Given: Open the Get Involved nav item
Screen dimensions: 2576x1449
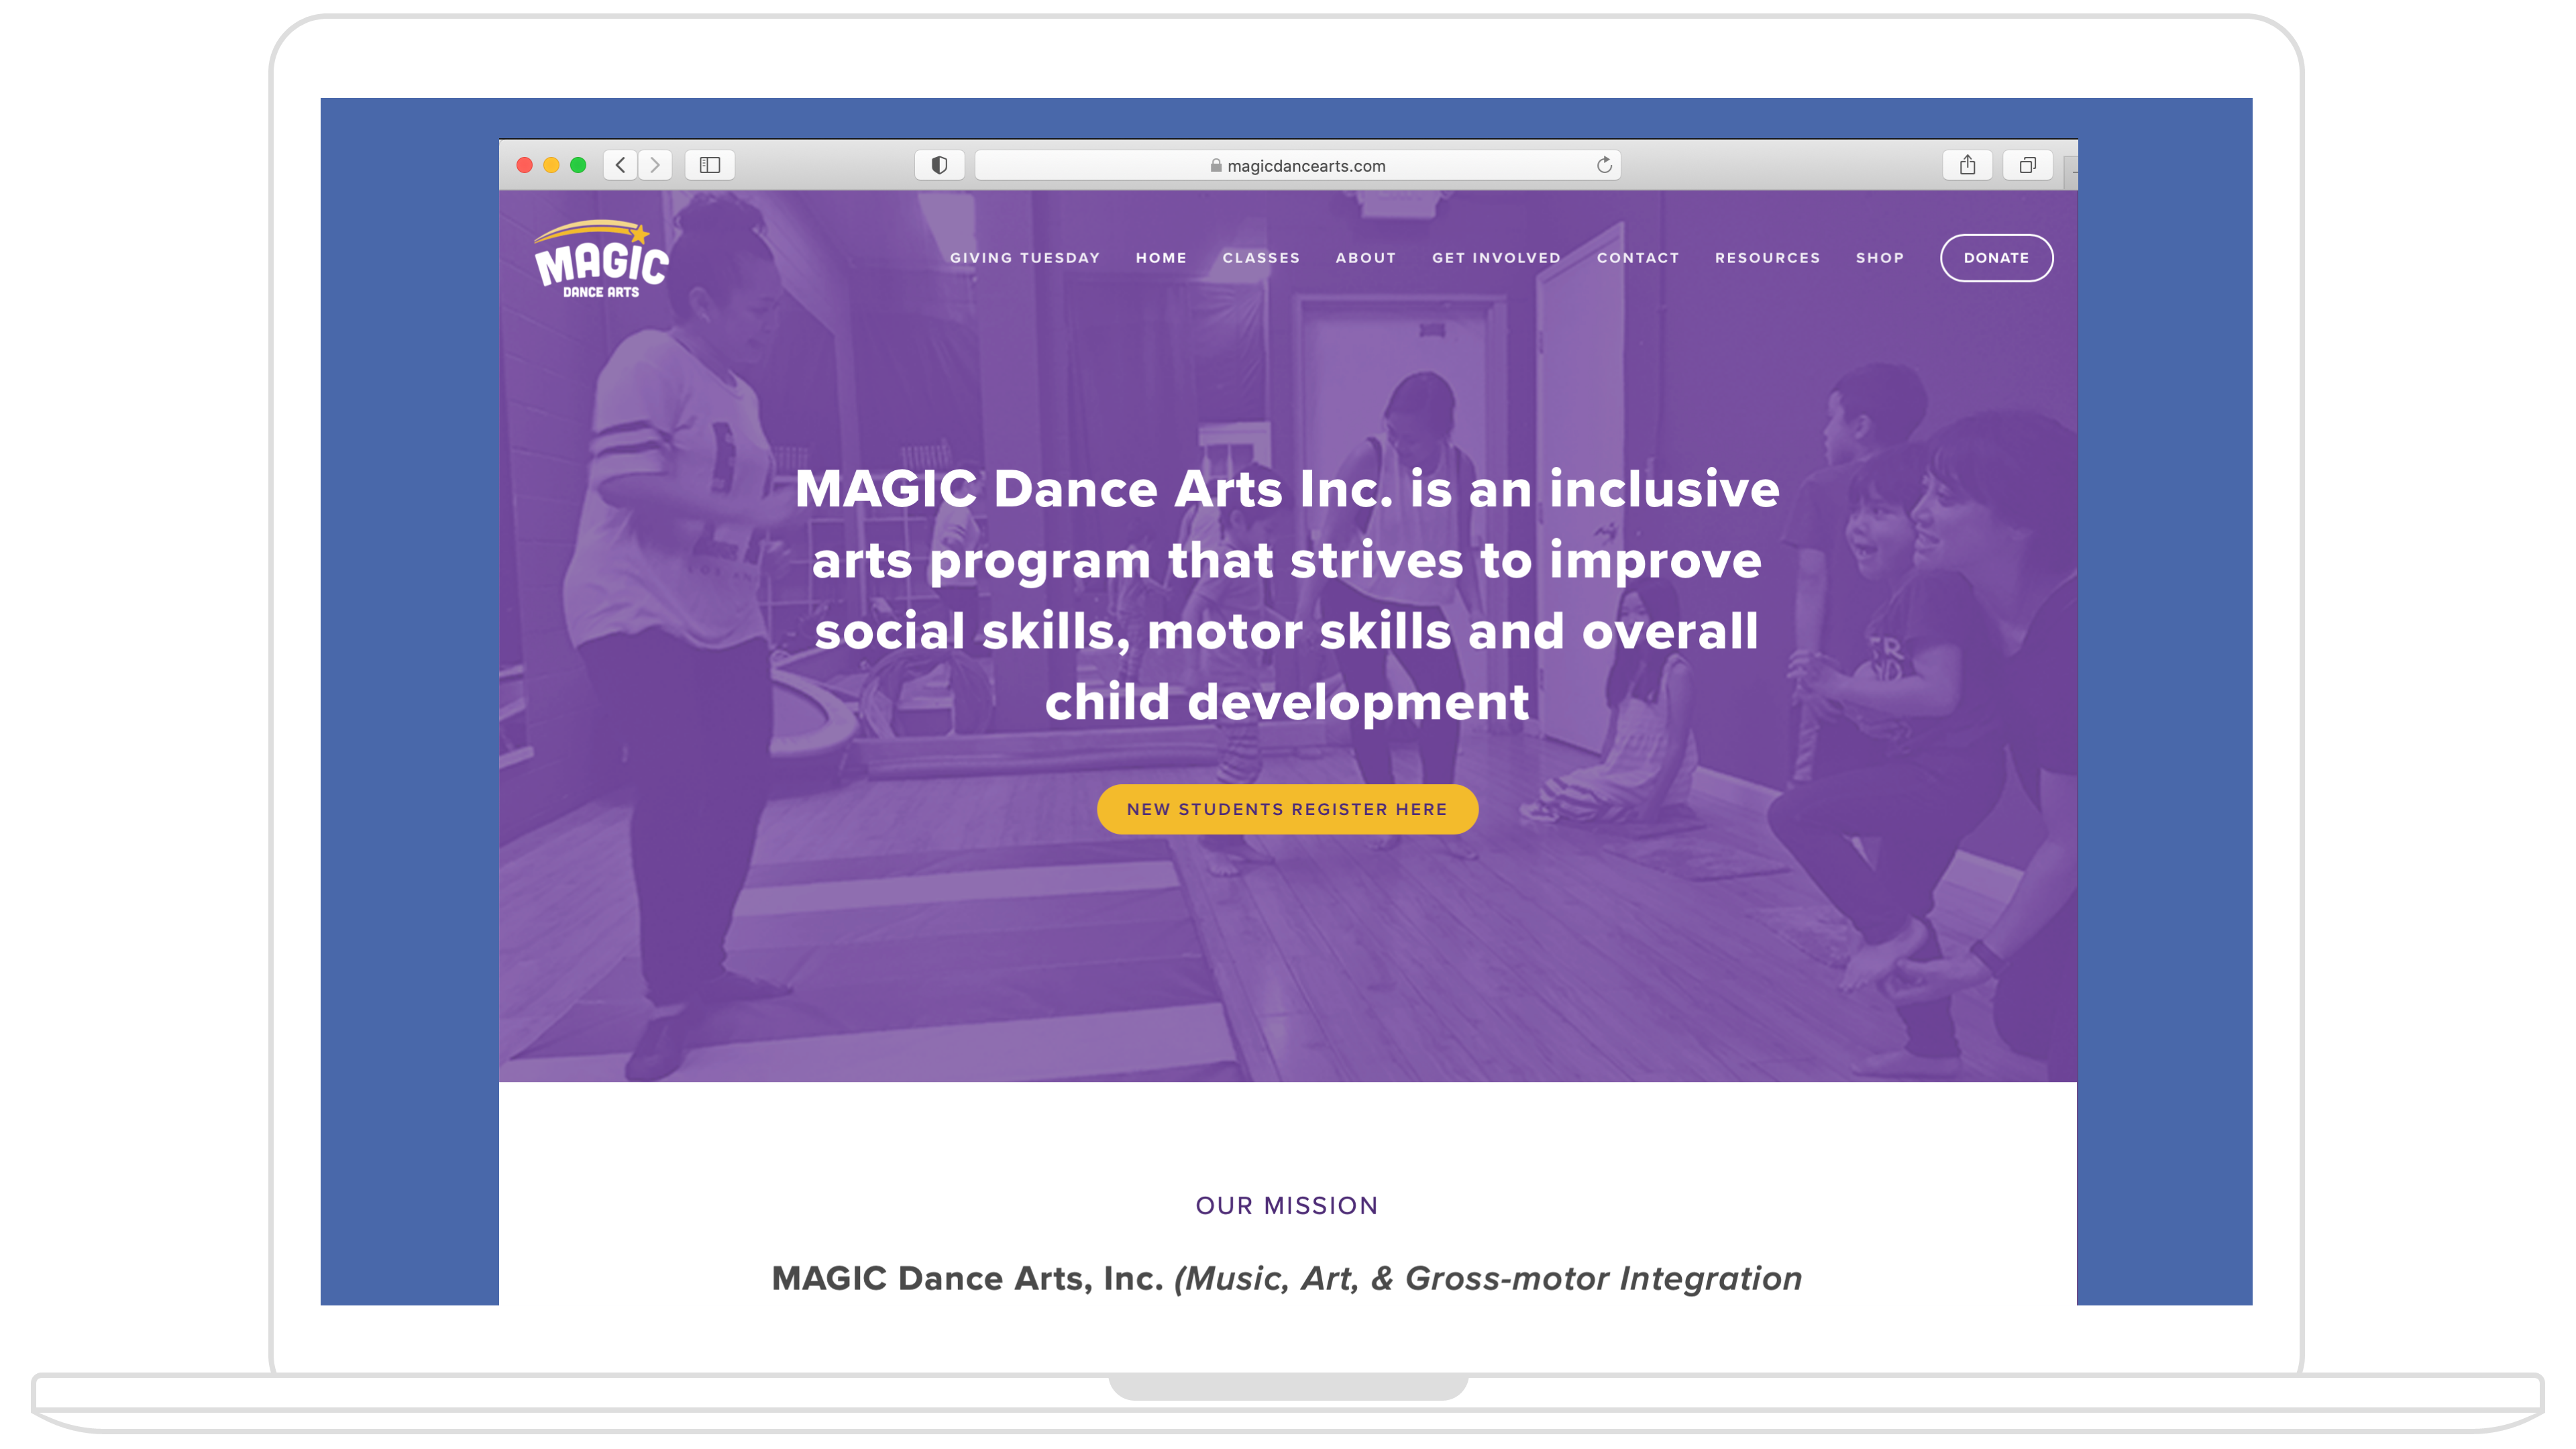Looking at the screenshot, I should 1496,258.
